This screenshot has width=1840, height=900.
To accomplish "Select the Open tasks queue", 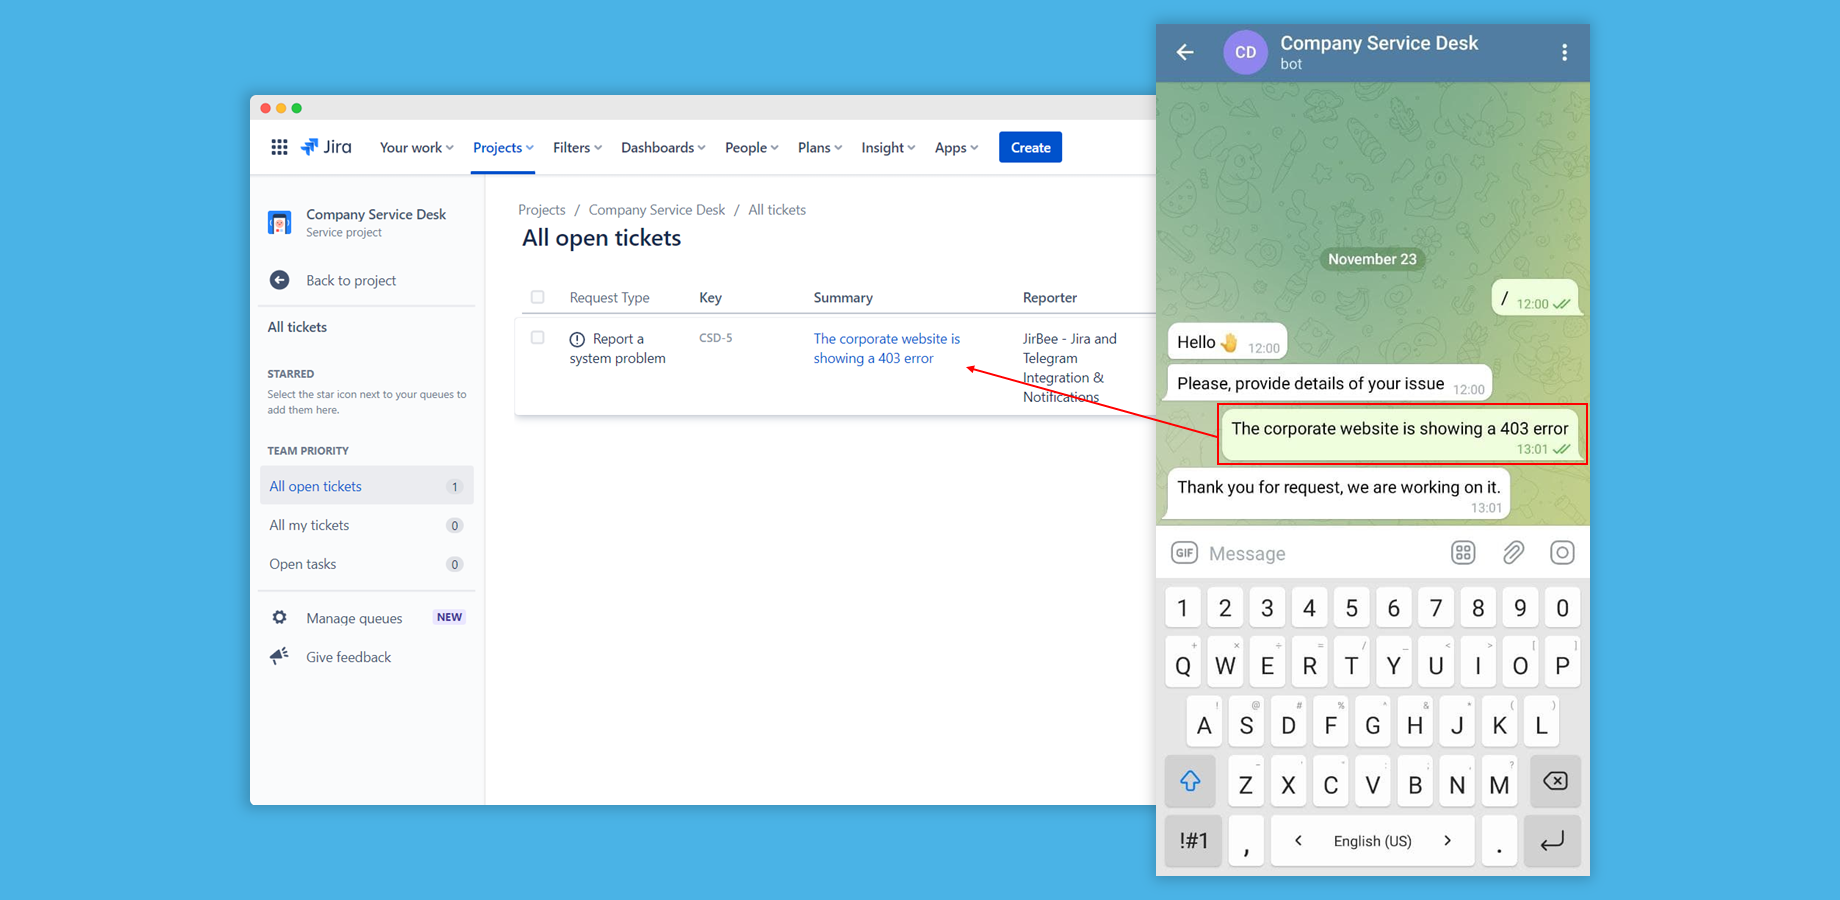I will [x=366, y=564].
